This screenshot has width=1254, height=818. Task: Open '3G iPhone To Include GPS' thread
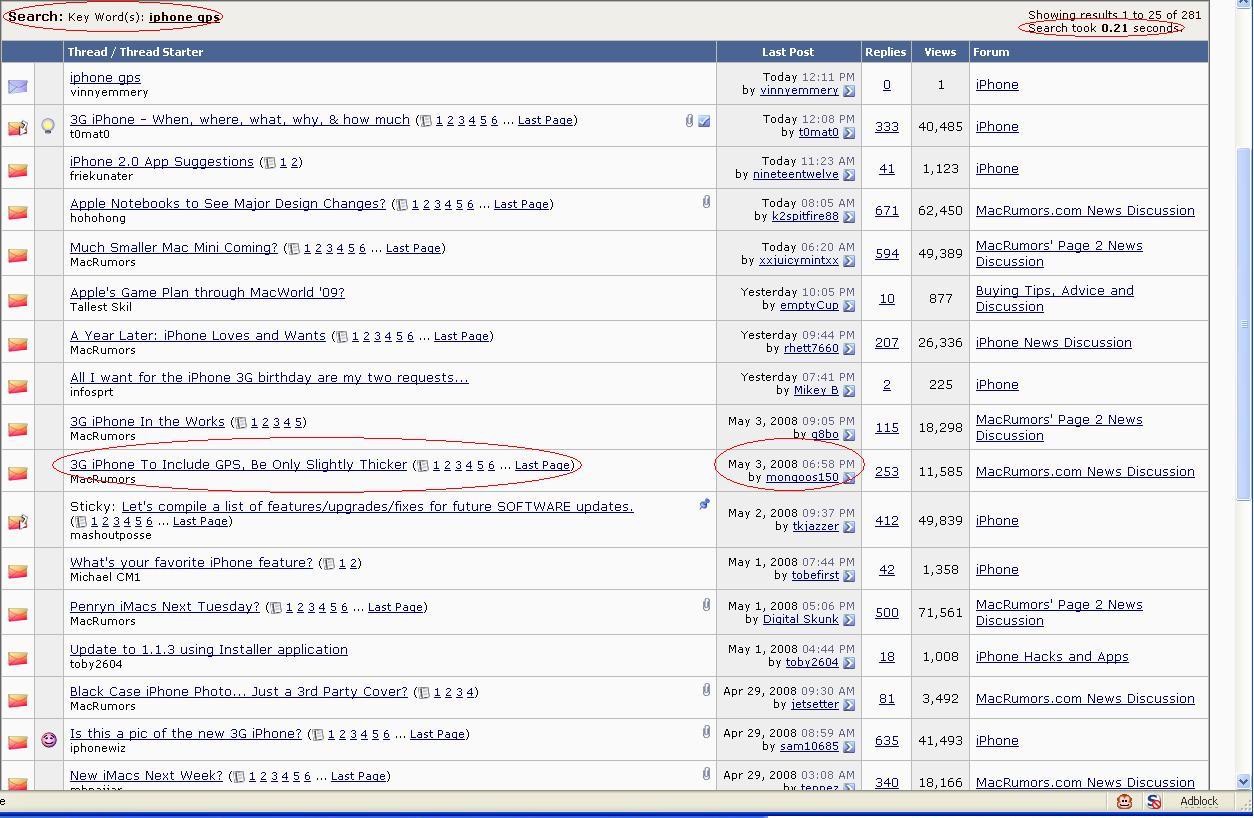tap(239, 465)
